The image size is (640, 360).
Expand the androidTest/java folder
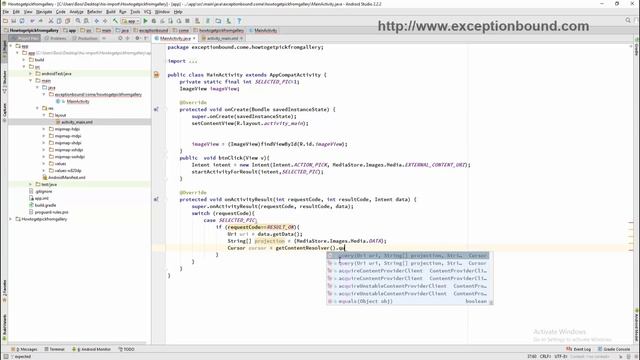tap(31, 73)
